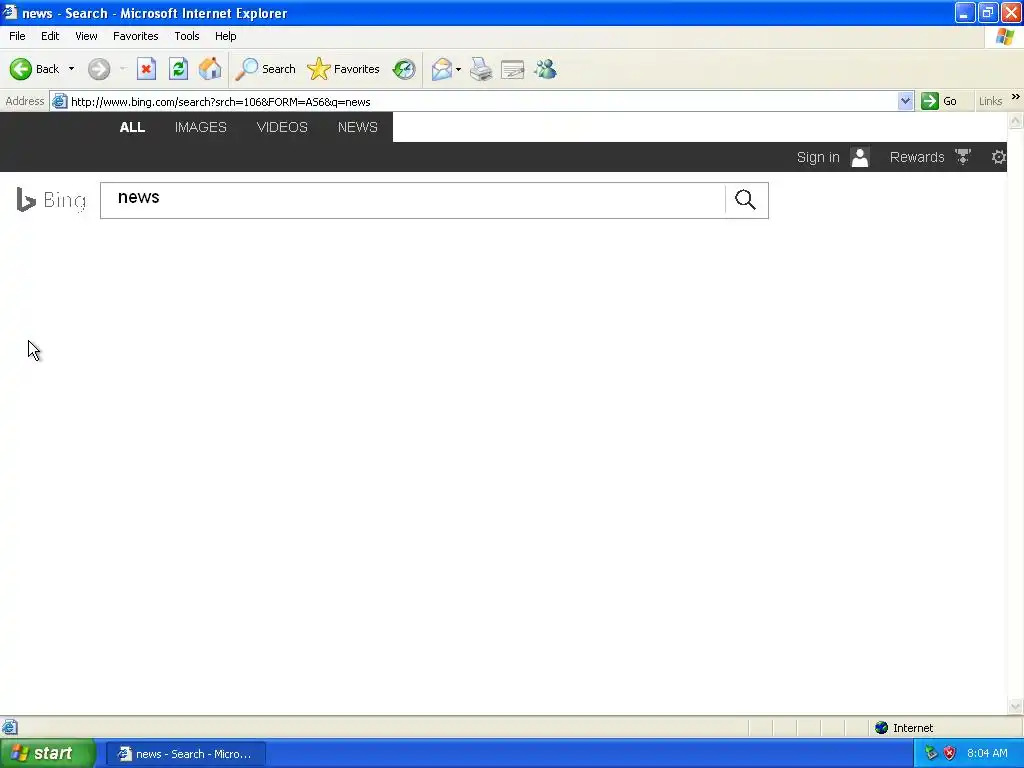Open the File menu
This screenshot has height=768, width=1024.
pos(17,36)
